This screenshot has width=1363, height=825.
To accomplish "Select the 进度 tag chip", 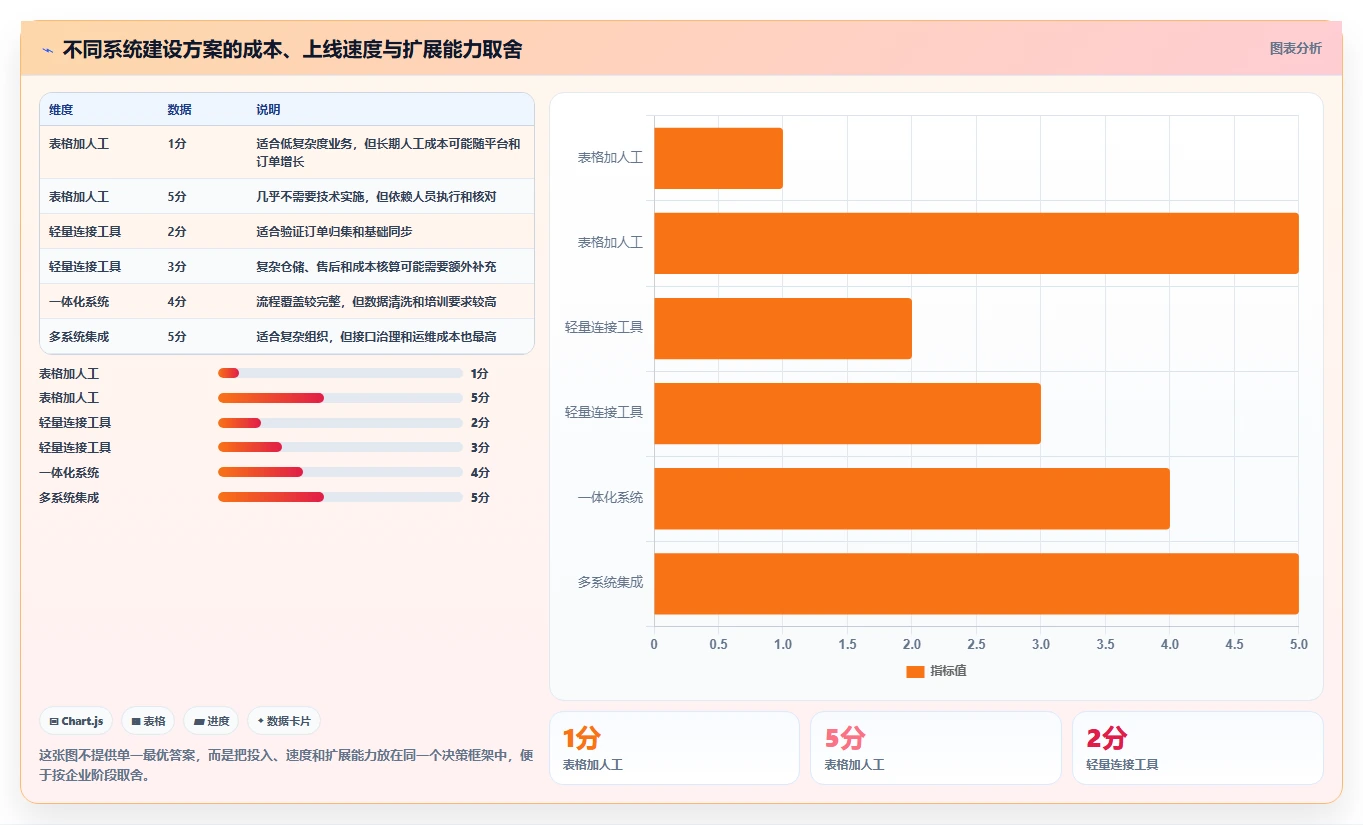I will point(211,721).
